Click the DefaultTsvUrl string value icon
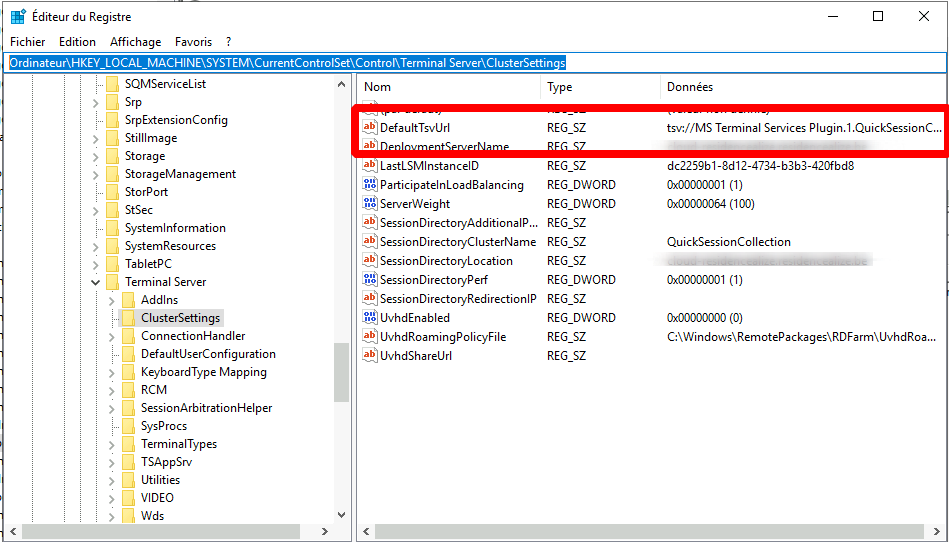The height and width of the screenshot is (542, 949). (370, 128)
